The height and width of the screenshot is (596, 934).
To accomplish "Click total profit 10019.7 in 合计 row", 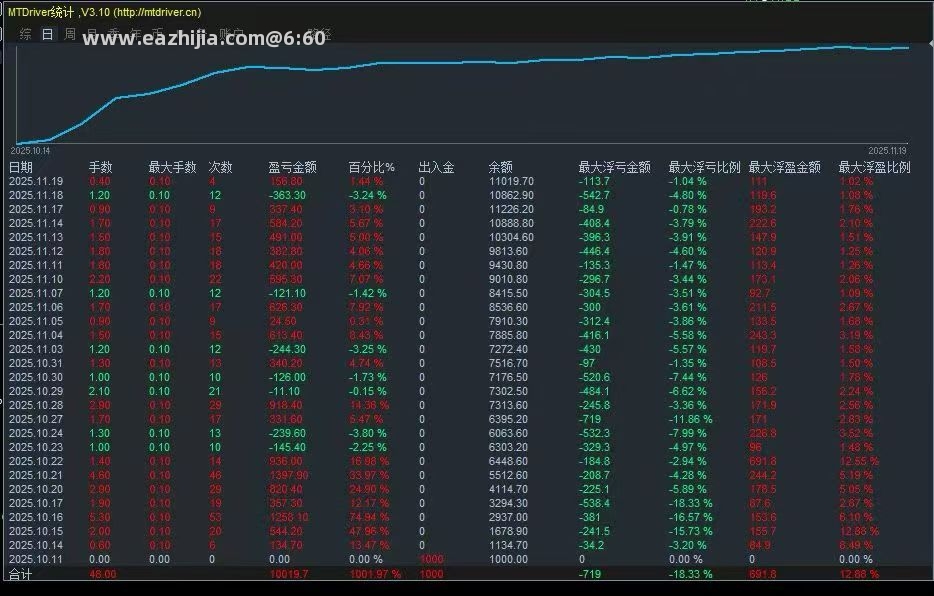I will pyautogui.click(x=289, y=574).
